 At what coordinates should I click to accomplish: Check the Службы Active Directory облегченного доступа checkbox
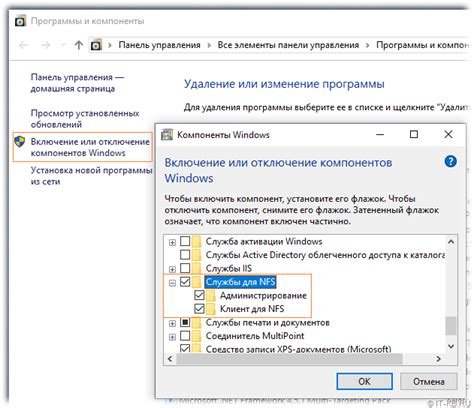pos(185,255)
